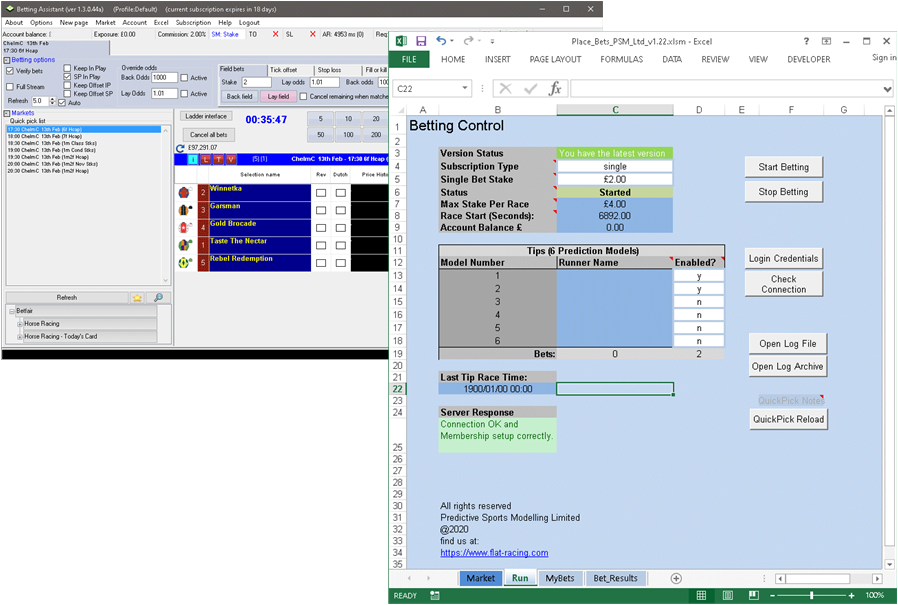The image size is (898, 605).
Task: Click the Stop Betting button
Action: pos(783,192)
